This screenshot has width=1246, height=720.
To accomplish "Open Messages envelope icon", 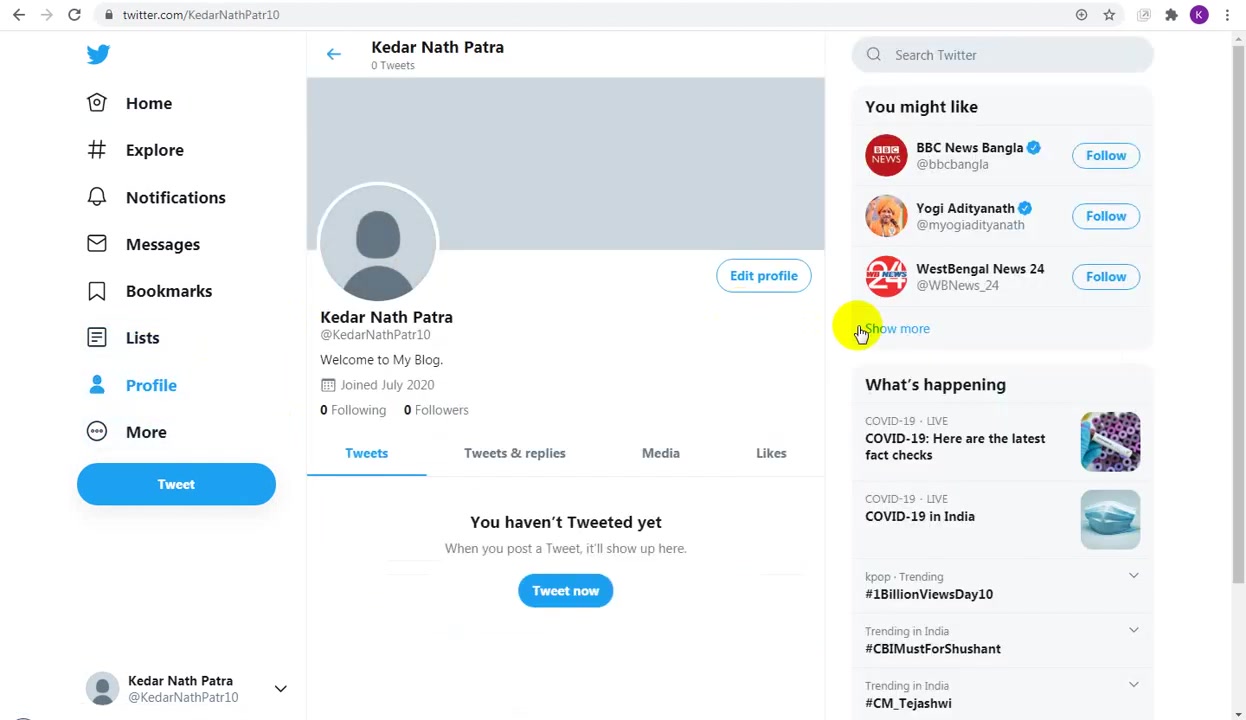I will click(x=97, y=244).
